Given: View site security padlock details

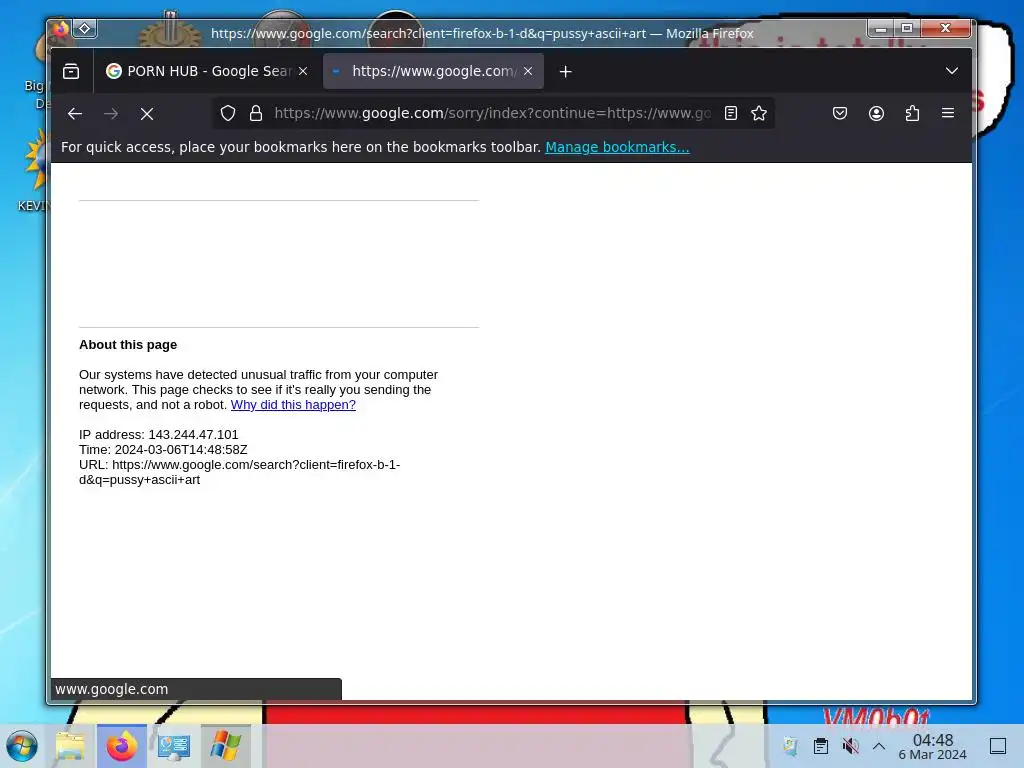Looking at the screenshot, I should tap(256, 114).
